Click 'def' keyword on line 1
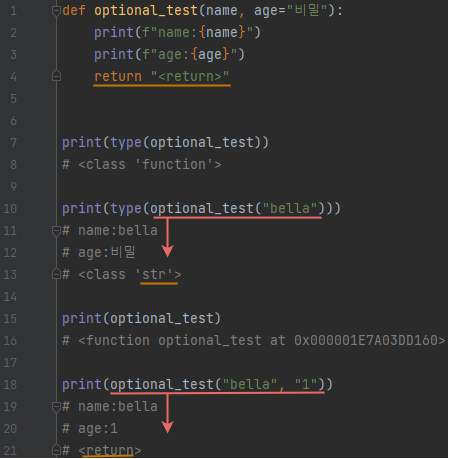 pyautogui.click(x=74, y=11)
